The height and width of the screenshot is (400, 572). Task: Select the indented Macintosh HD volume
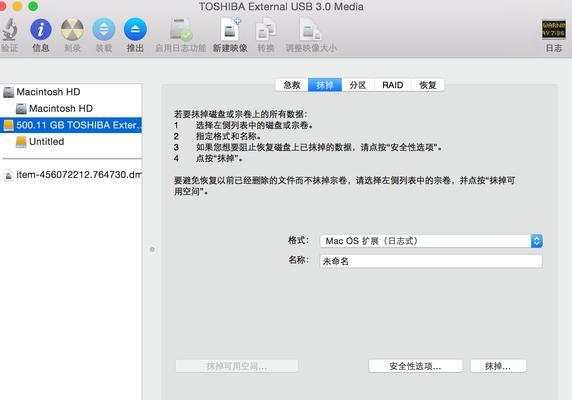pos(71,108)
